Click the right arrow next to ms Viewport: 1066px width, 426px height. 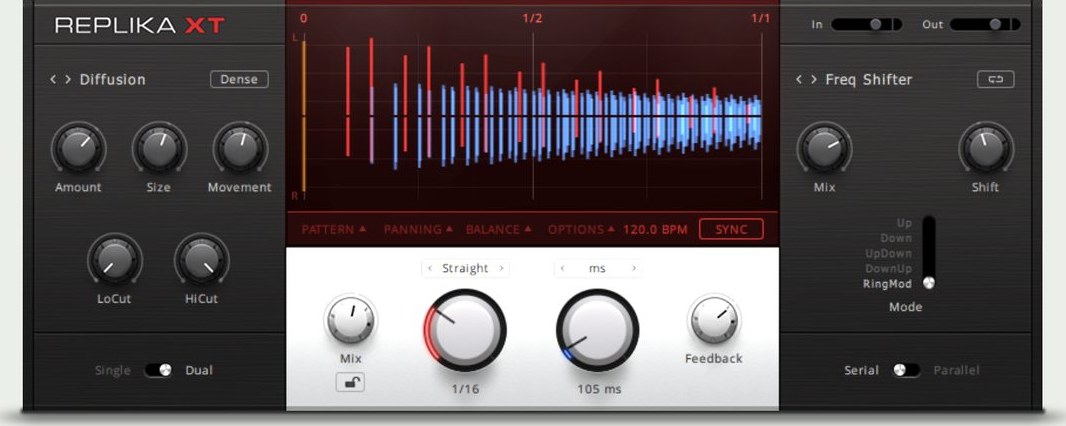click(x=634, y=268)
